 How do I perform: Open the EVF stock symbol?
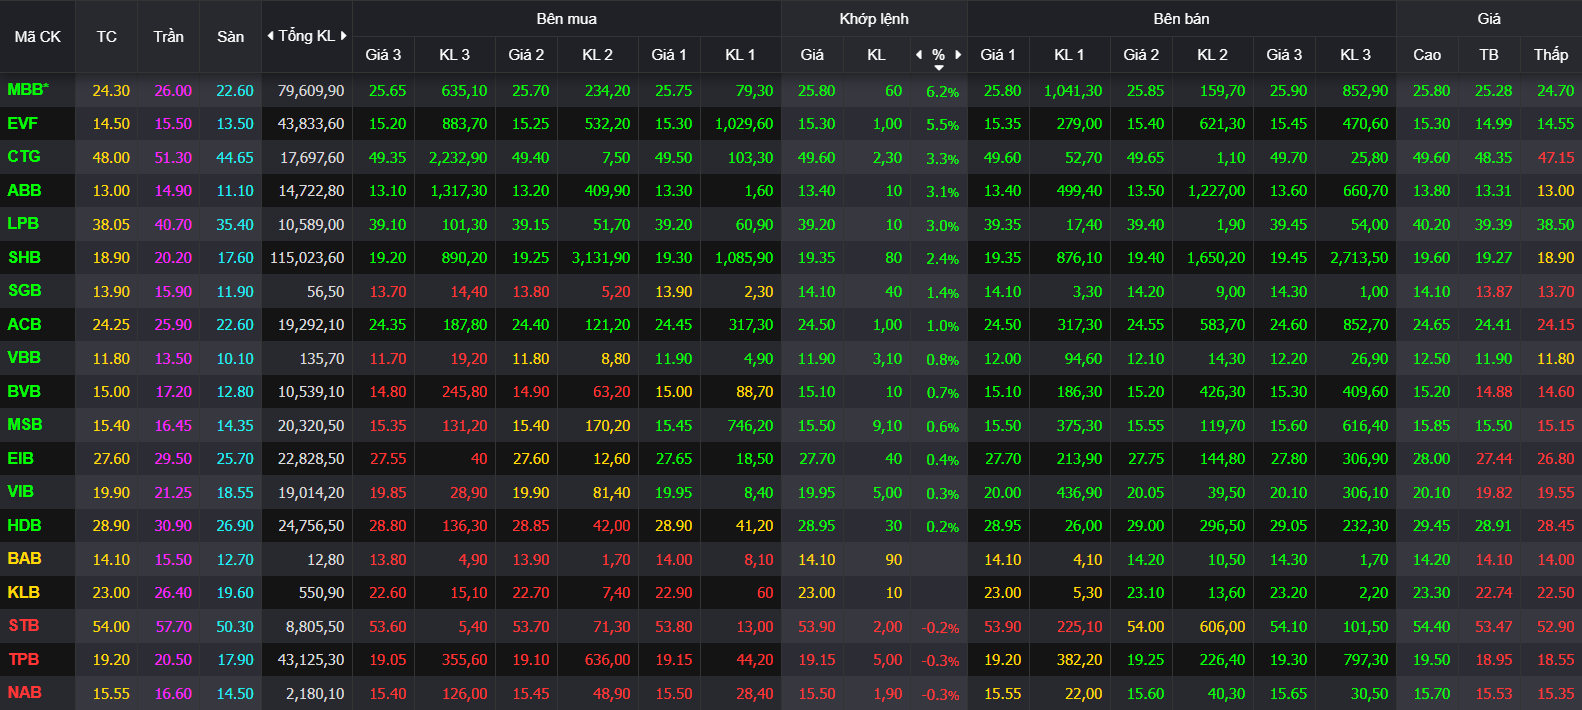point(22,124)
